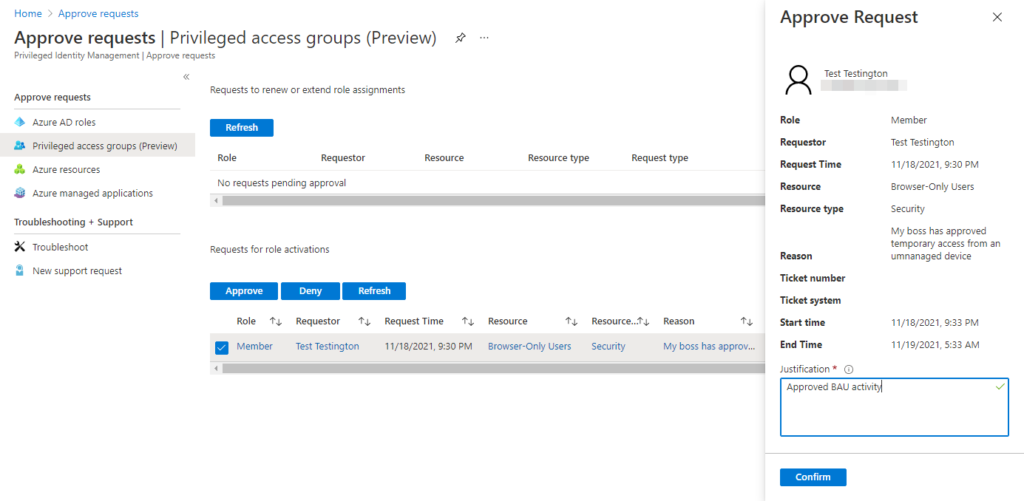
Task: Deny the selected role activation request
Action: coord(310,291)
